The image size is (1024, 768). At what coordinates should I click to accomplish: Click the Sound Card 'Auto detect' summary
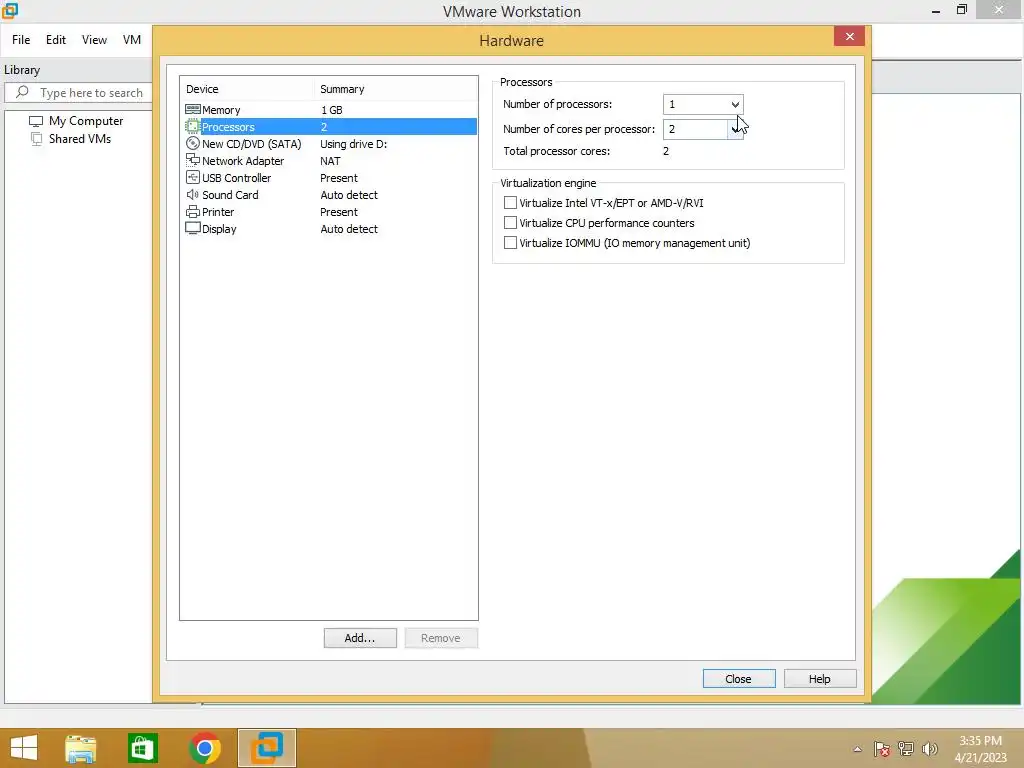coord(349,195)
